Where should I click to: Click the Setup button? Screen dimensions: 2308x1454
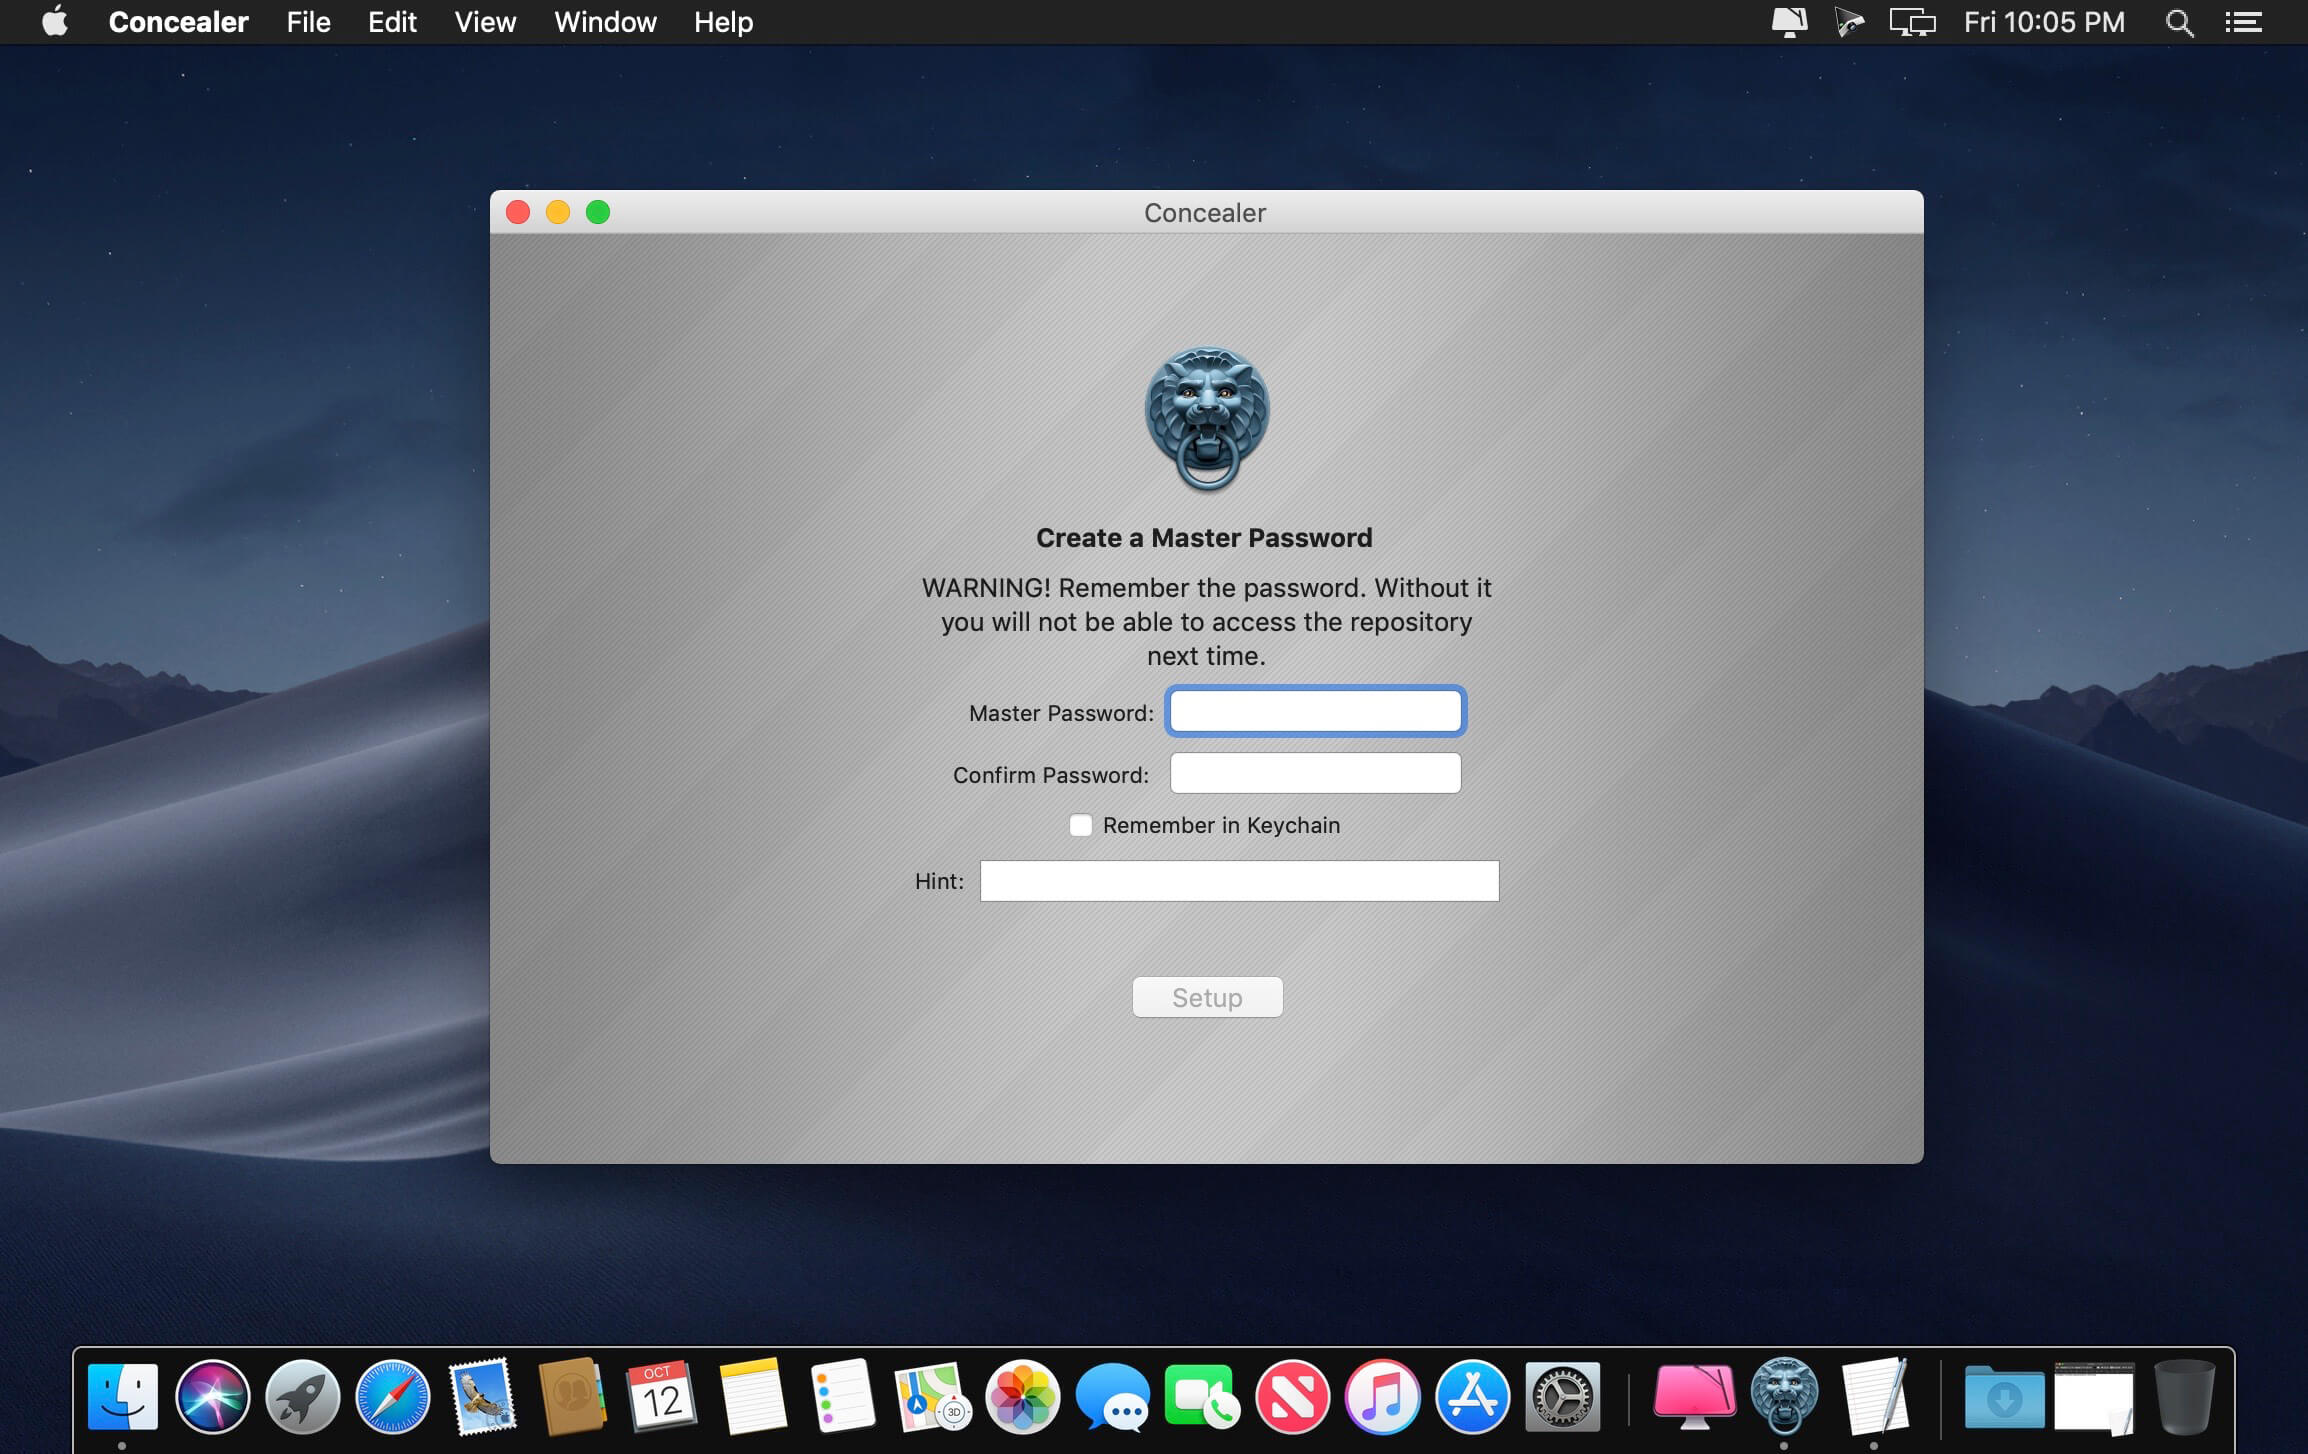(x=1207, y=997)
